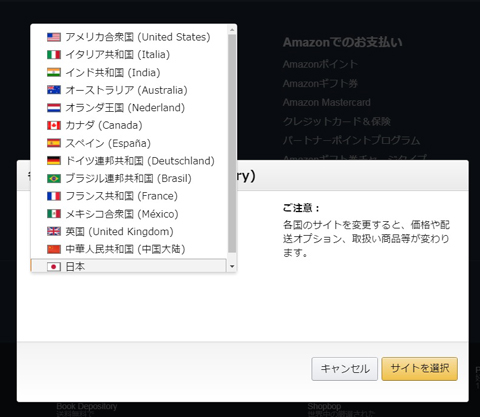Open the Amazonポイント link

320,64
